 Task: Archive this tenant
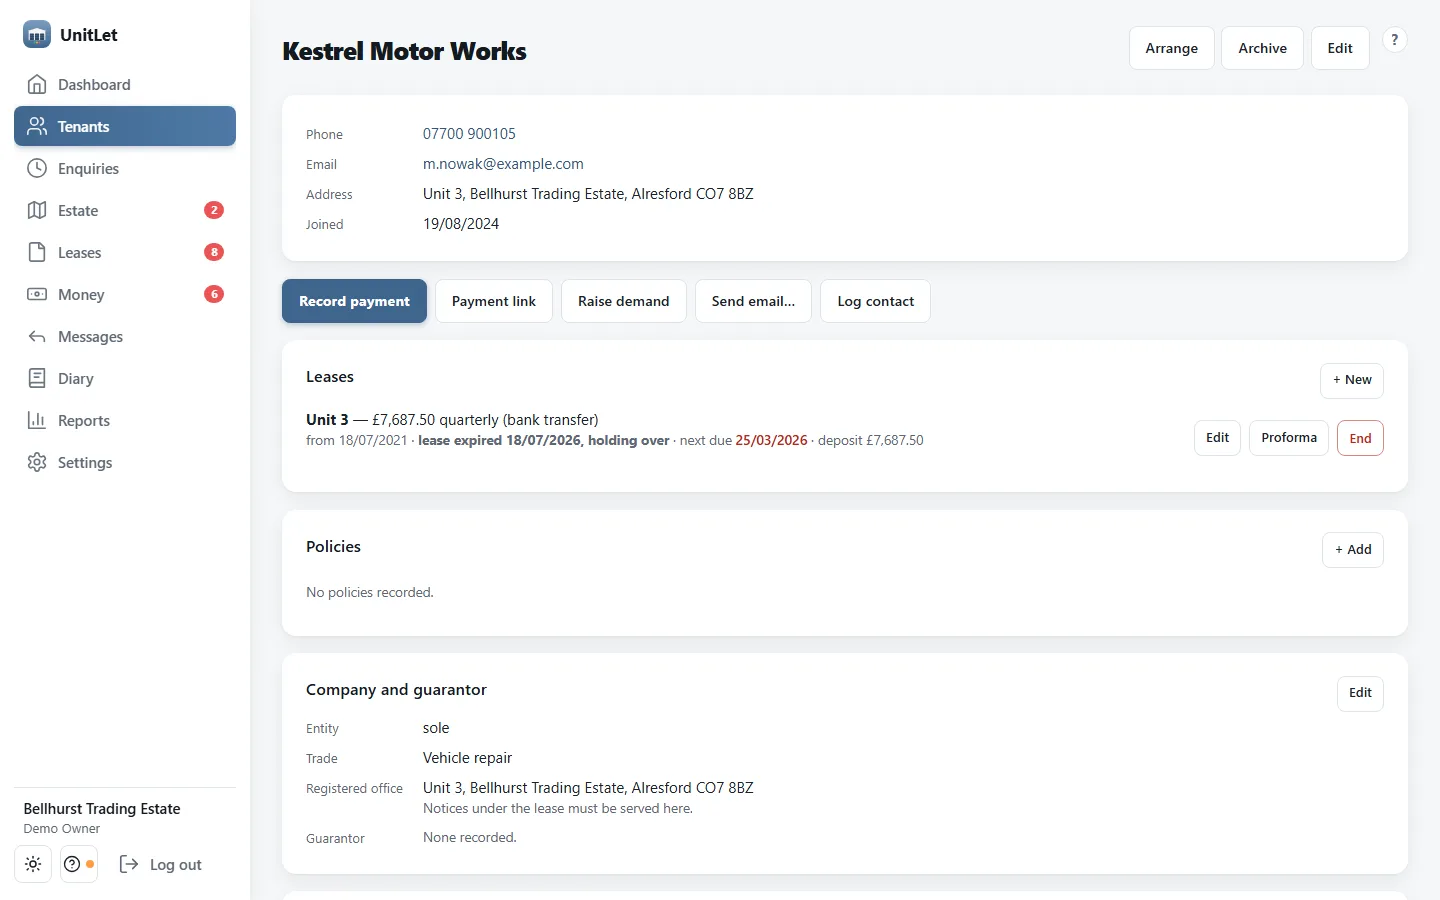click(x=1262, y=48)
